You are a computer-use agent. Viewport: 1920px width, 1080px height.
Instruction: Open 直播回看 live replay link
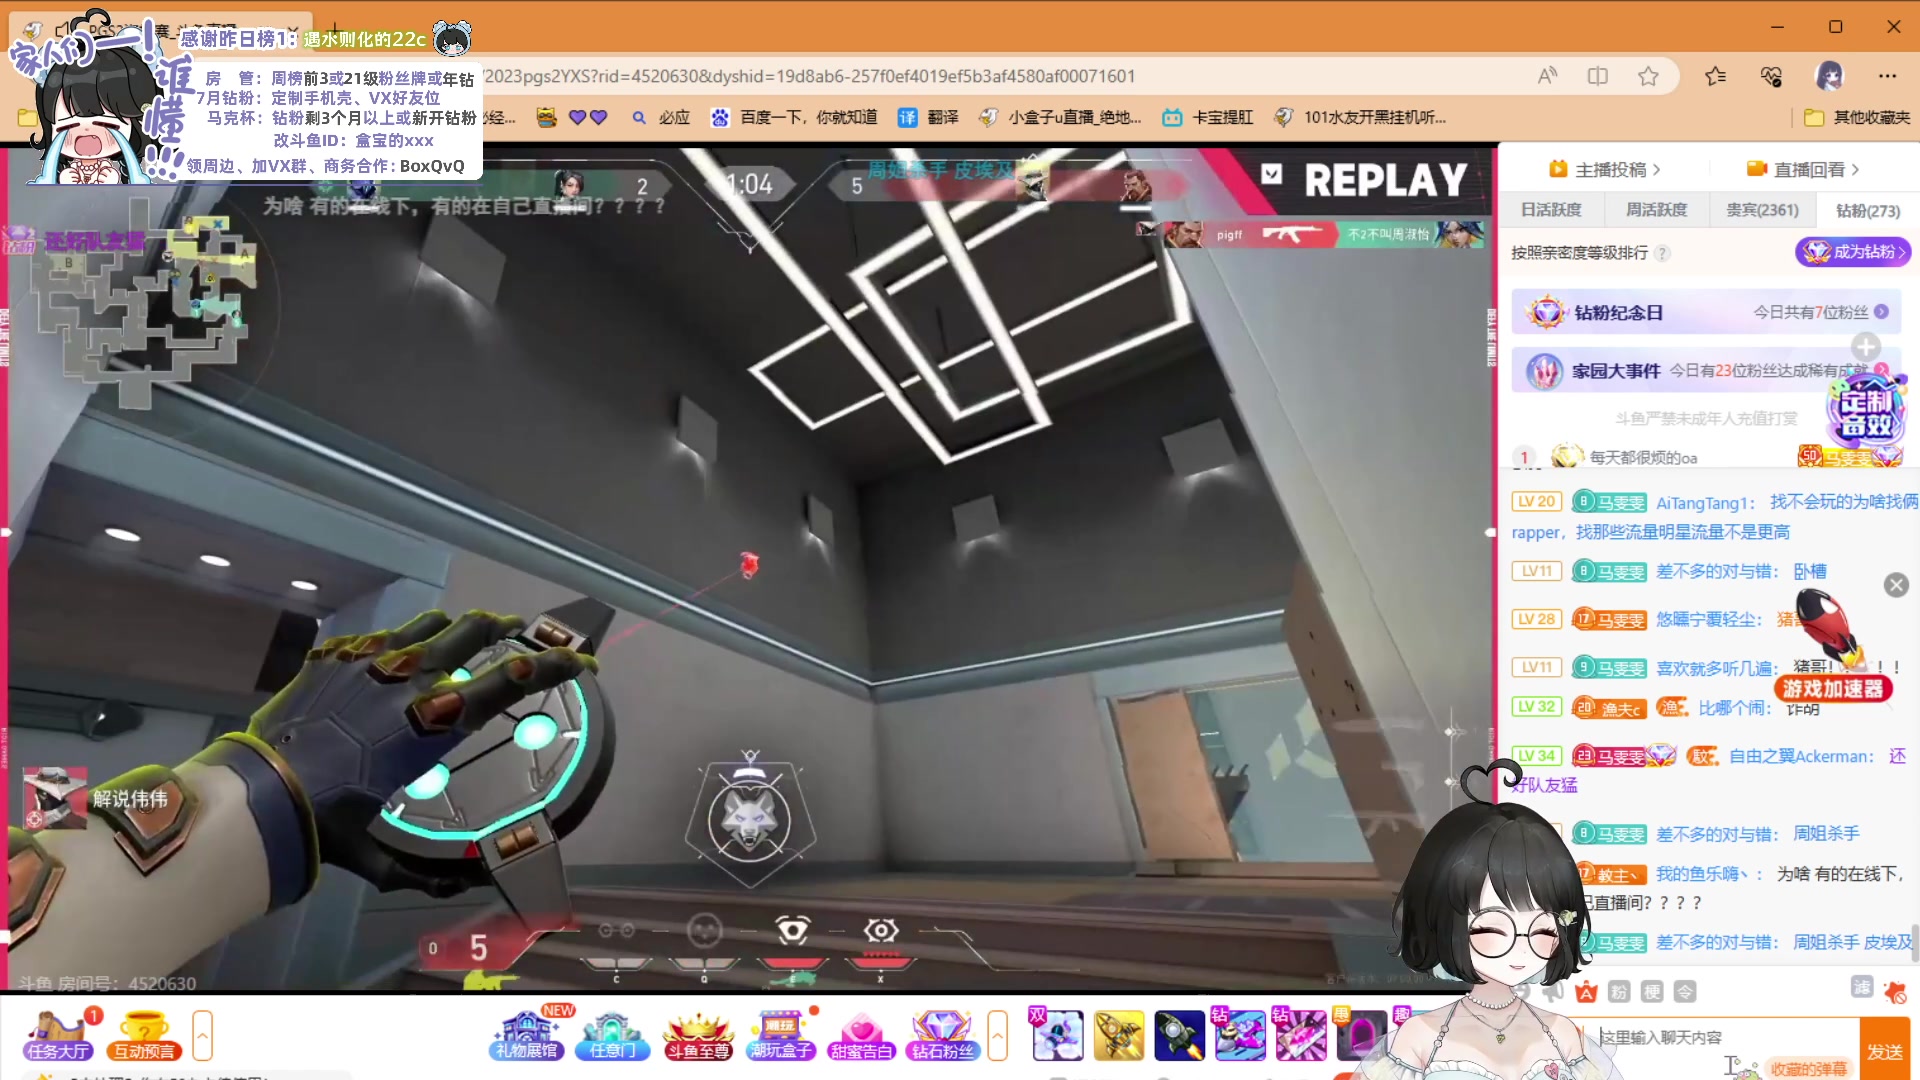pyautogui.click(x=1808, y=169)
